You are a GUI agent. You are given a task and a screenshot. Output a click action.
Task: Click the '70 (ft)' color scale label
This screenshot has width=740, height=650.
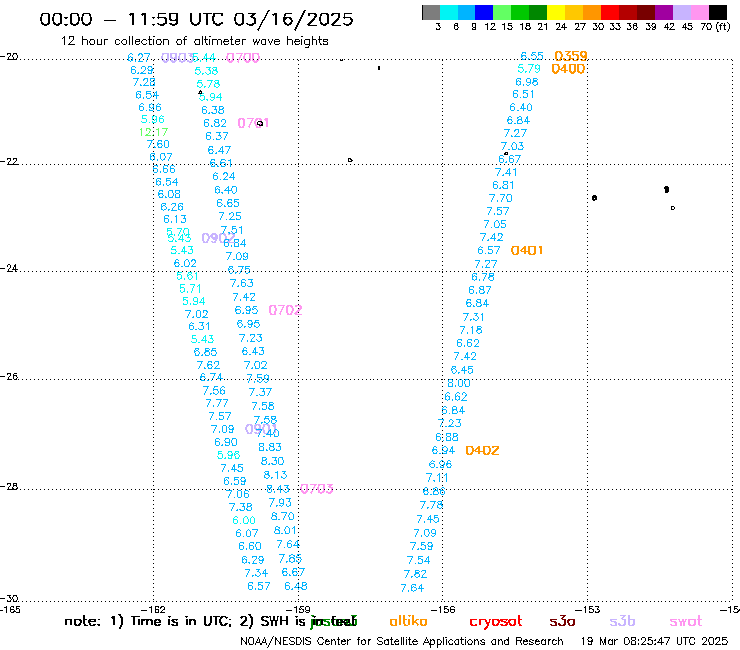(x=715, y=27)
